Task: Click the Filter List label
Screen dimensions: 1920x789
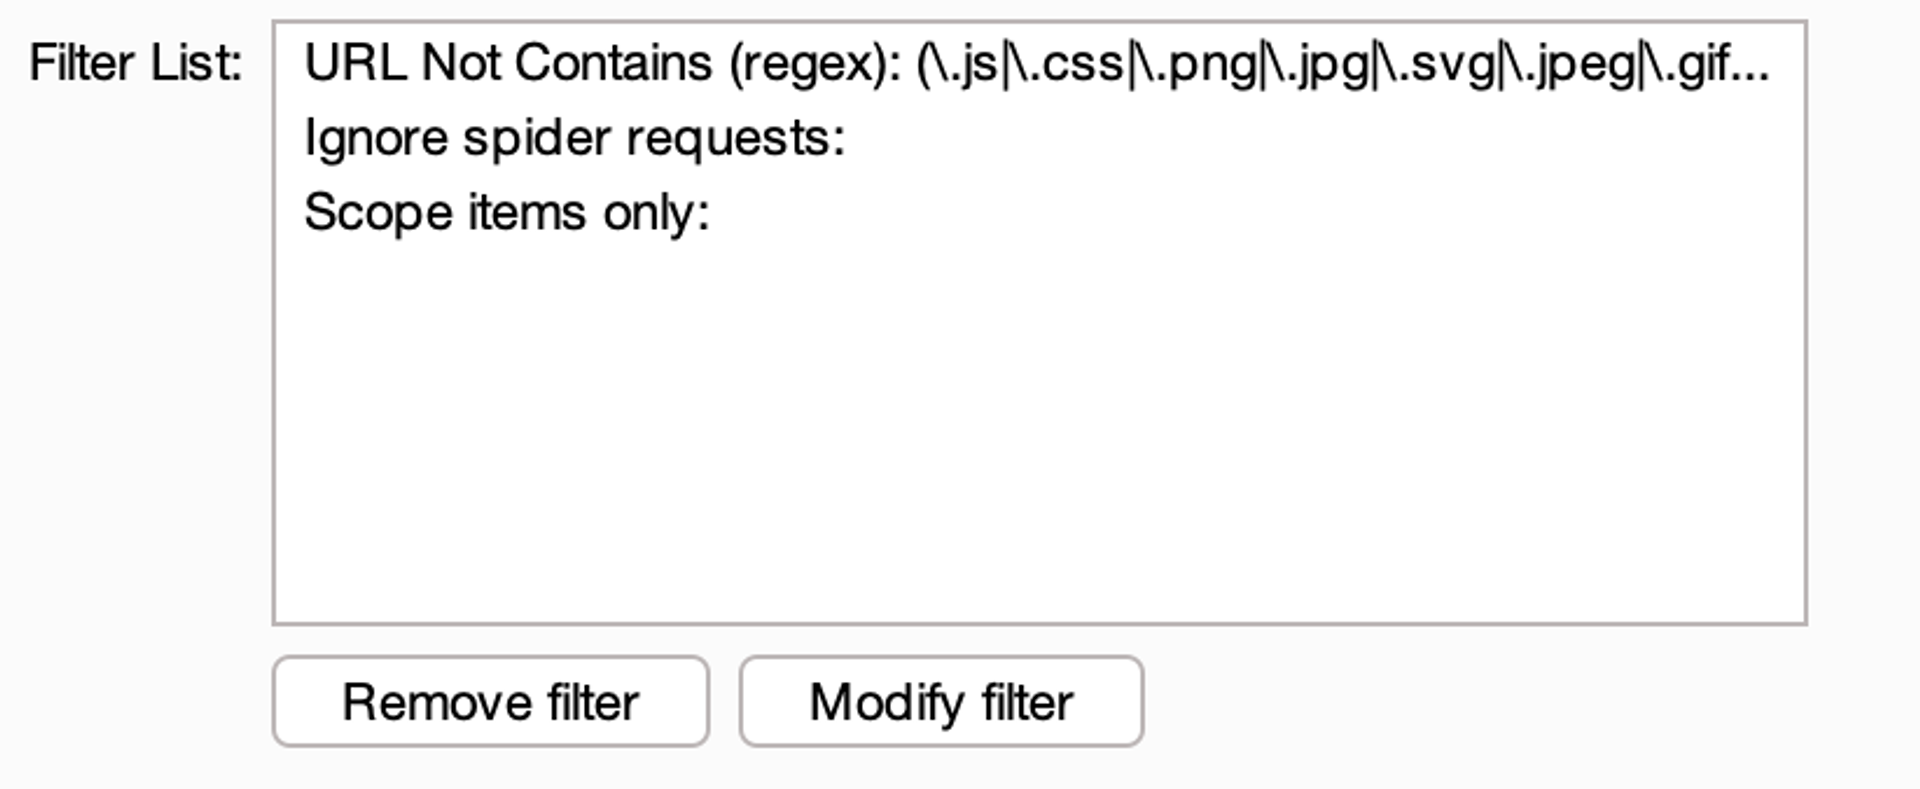Action: [x=136, y=63]
